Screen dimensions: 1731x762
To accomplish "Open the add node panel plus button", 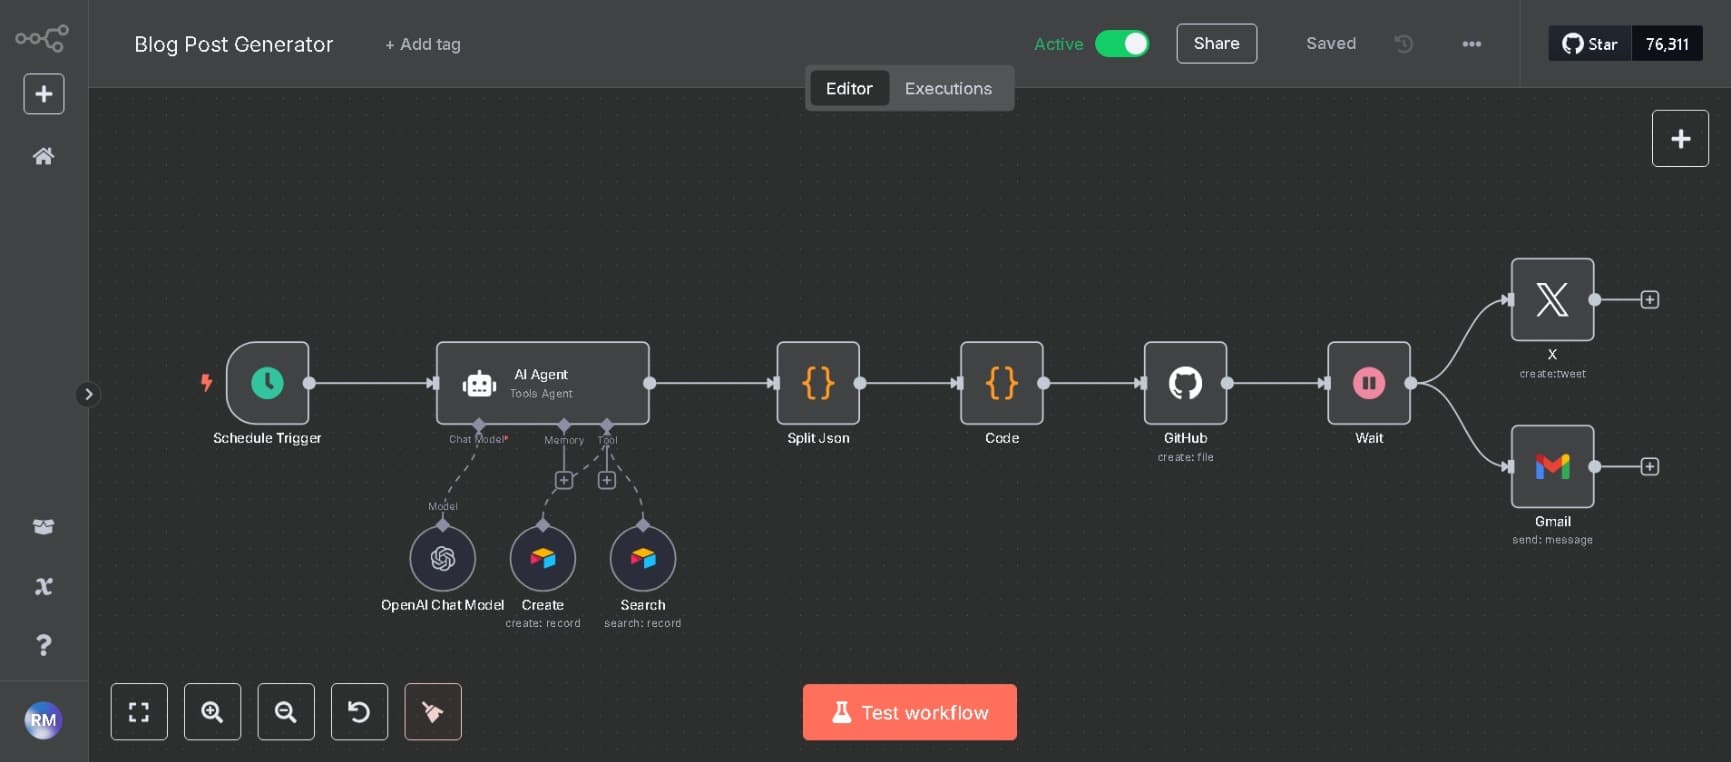I will click(1680, 139).
